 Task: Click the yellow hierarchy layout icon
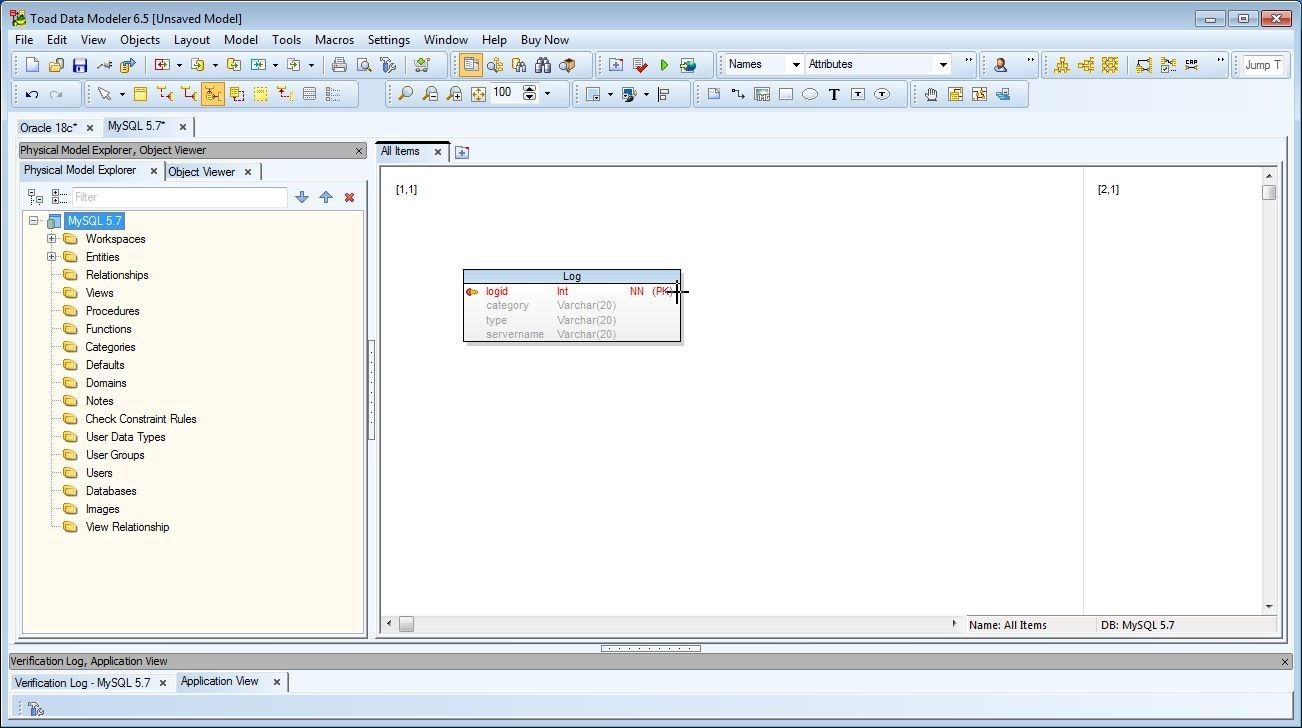1061,65
